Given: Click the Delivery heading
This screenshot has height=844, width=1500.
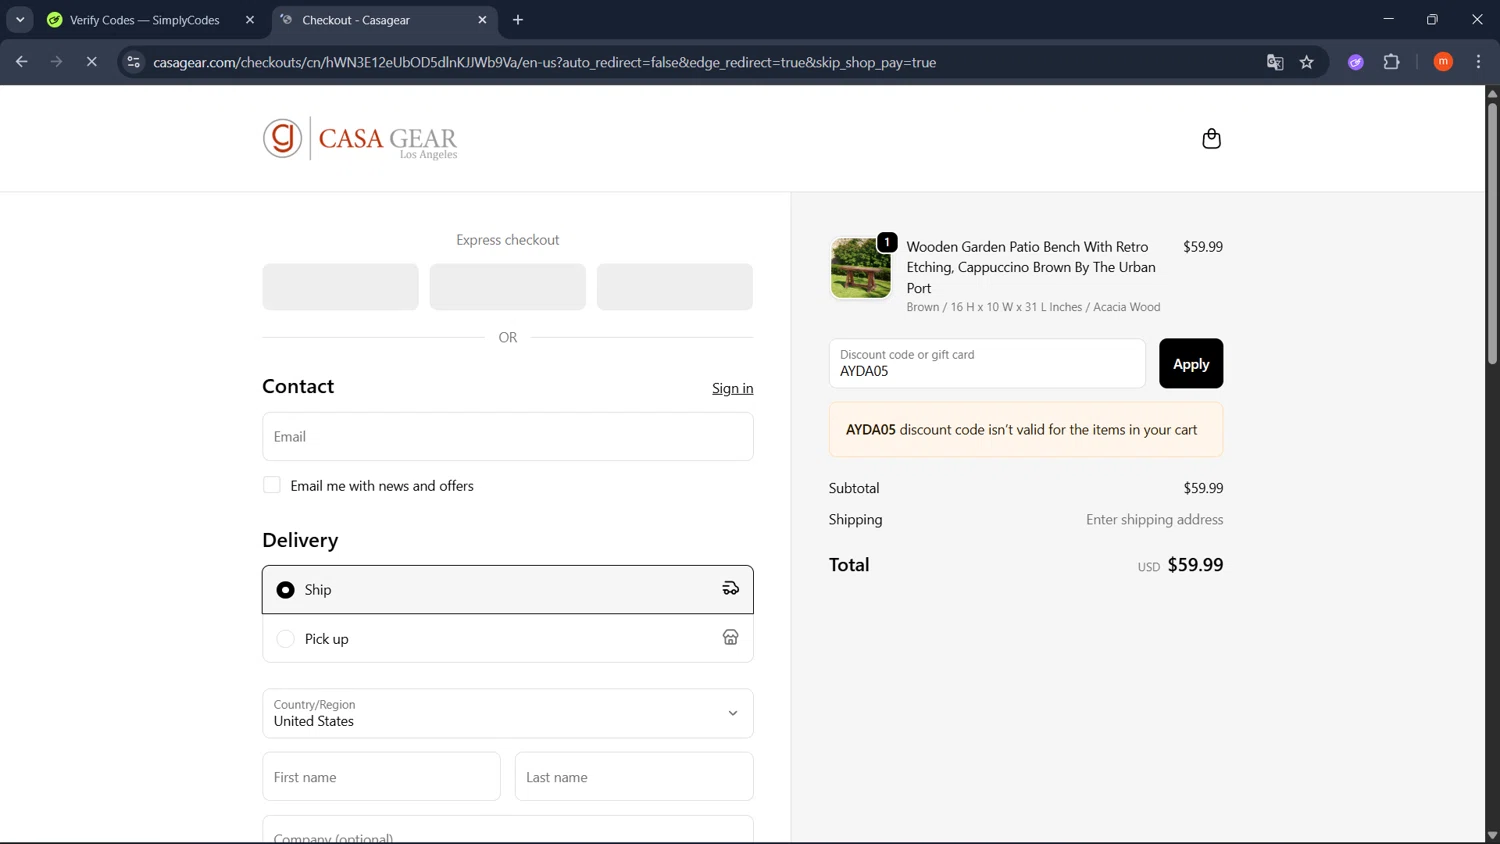Looking at the screenshot, I should pos(300,540).
